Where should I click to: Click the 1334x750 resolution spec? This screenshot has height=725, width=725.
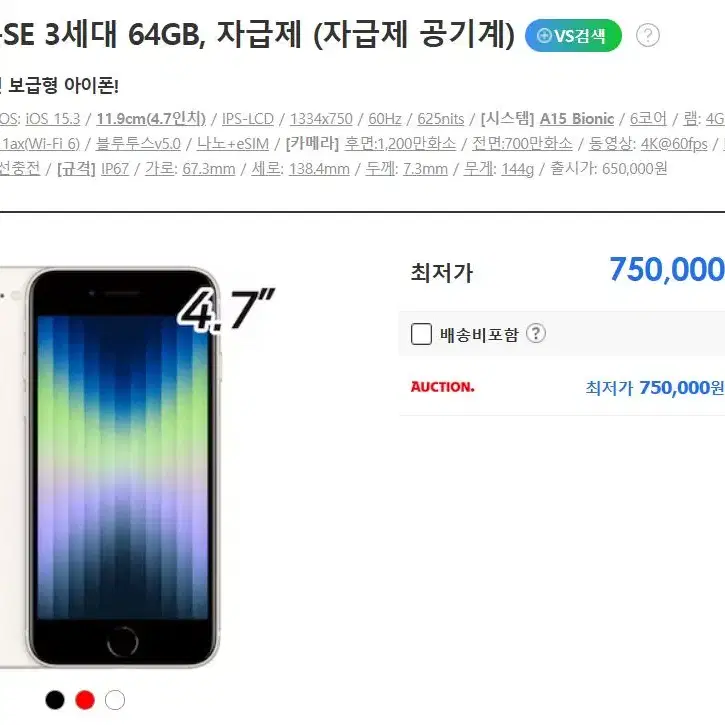[x=321, y=119]
